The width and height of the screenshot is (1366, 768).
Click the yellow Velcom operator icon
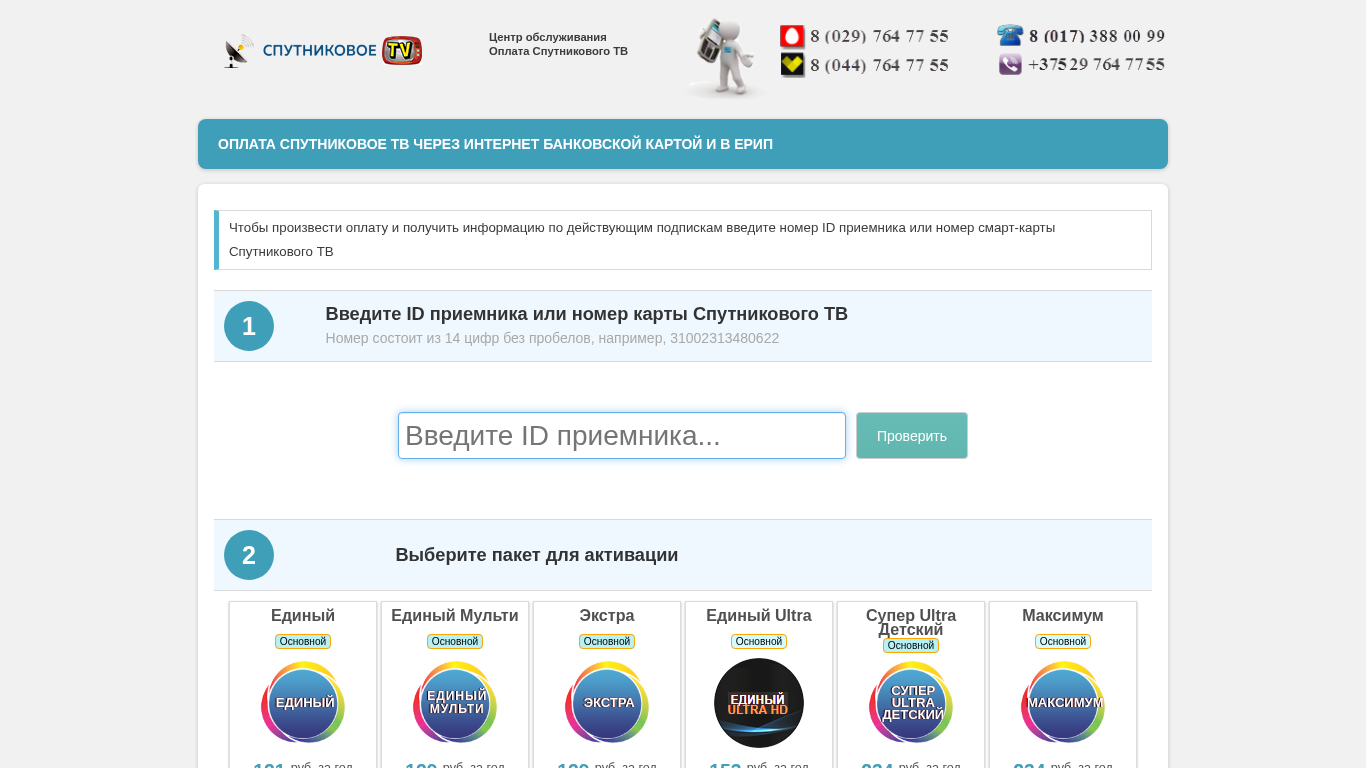point(792,65)
